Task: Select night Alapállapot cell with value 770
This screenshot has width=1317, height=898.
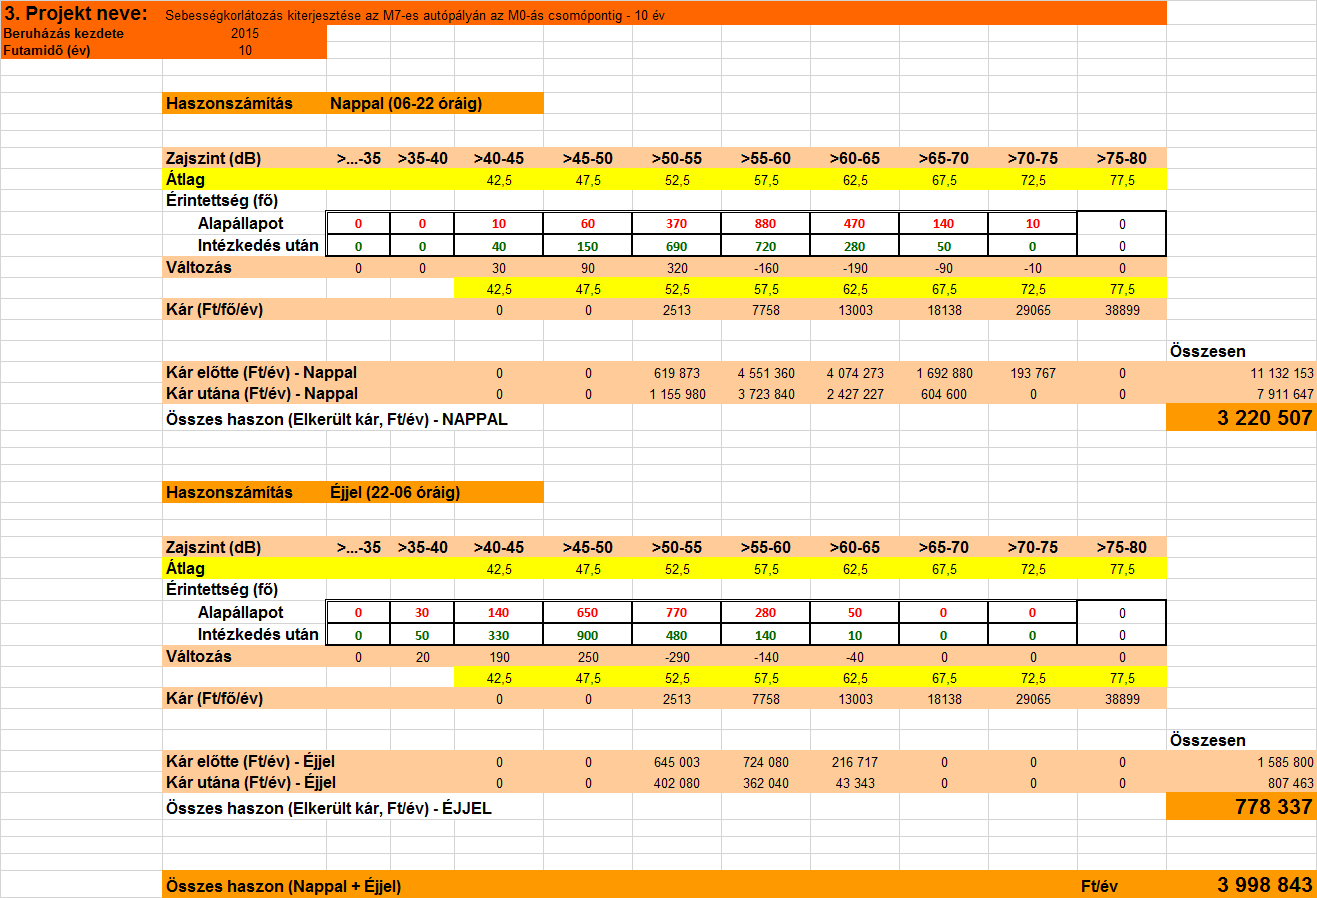Action: coord(677,613)
